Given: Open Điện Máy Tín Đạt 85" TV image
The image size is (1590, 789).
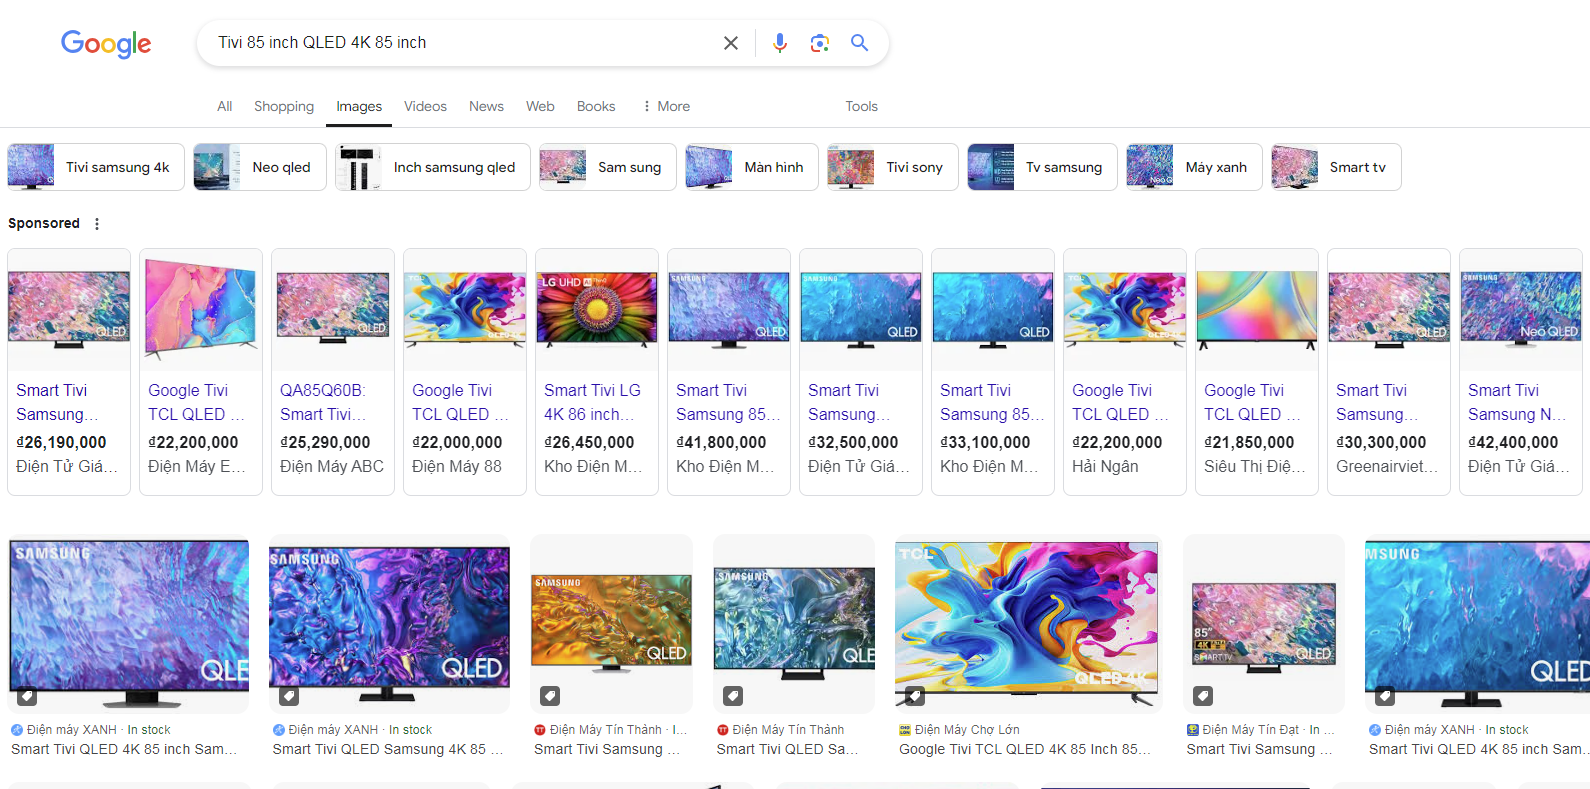Looking at the screenshot, I should pyautogui.click(x=1264, y=624).
